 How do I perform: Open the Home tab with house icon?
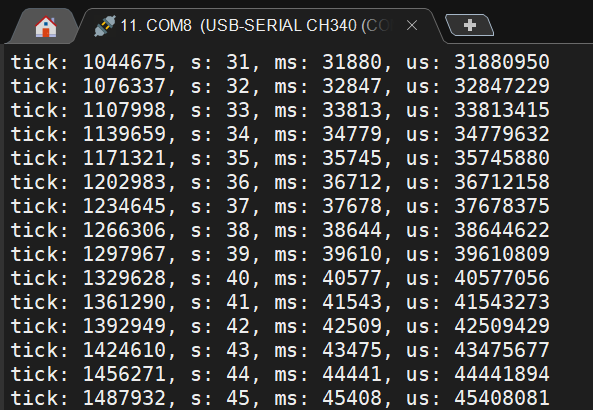point(45,26)
